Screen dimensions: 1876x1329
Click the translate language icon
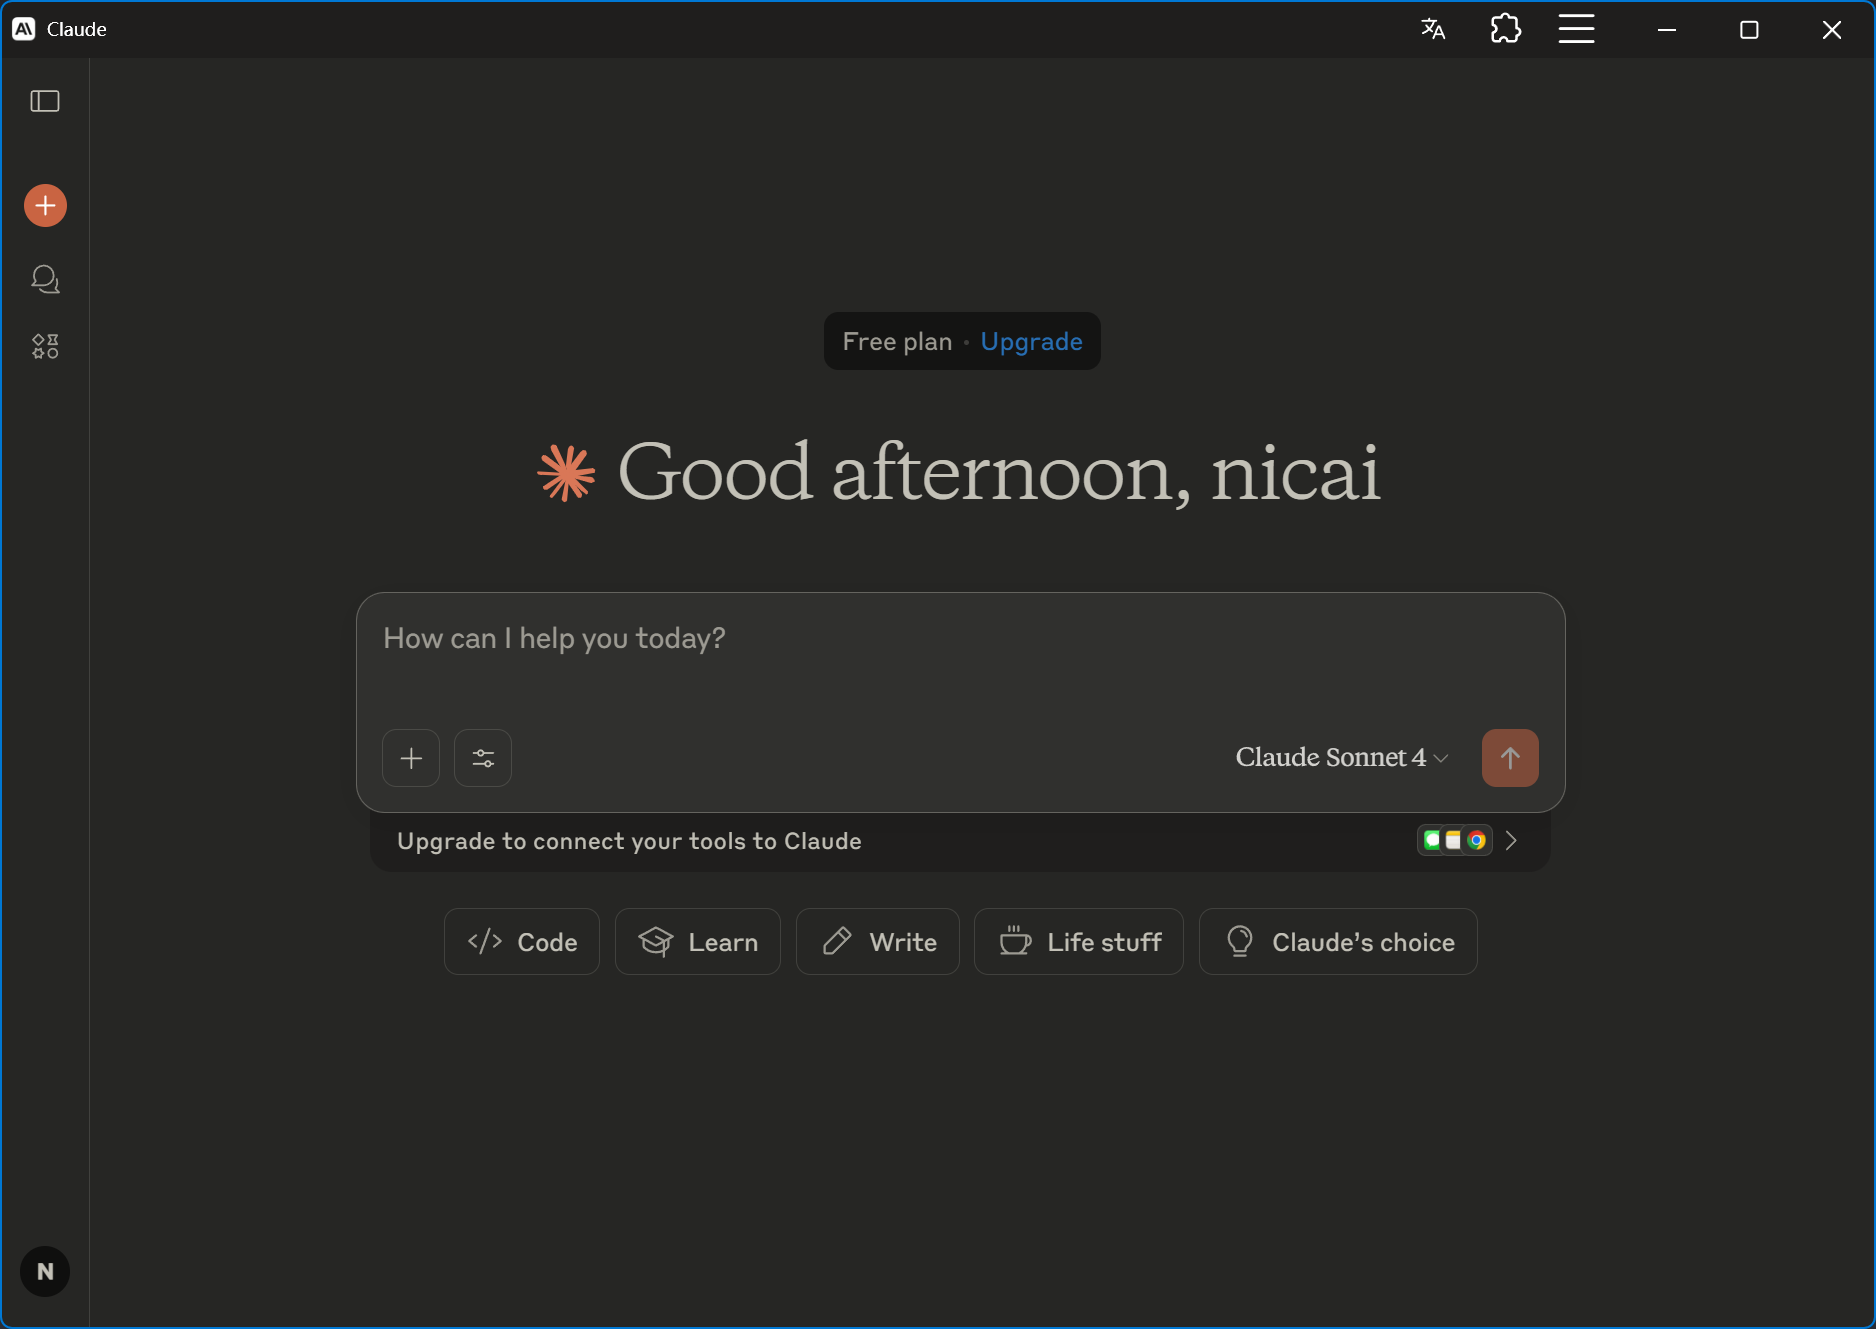pos(1433,29)
